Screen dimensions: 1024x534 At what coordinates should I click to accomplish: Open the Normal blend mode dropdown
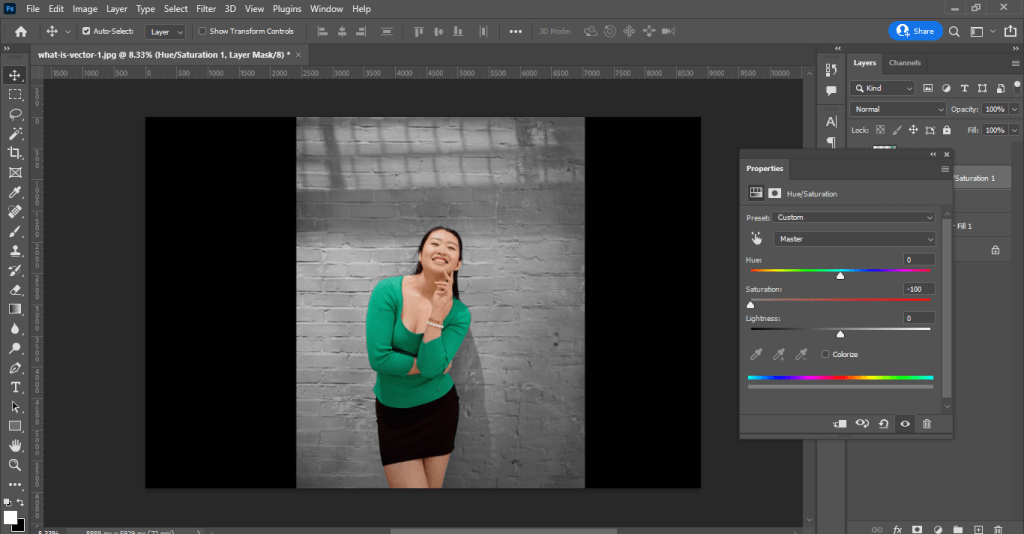(898, 109)
